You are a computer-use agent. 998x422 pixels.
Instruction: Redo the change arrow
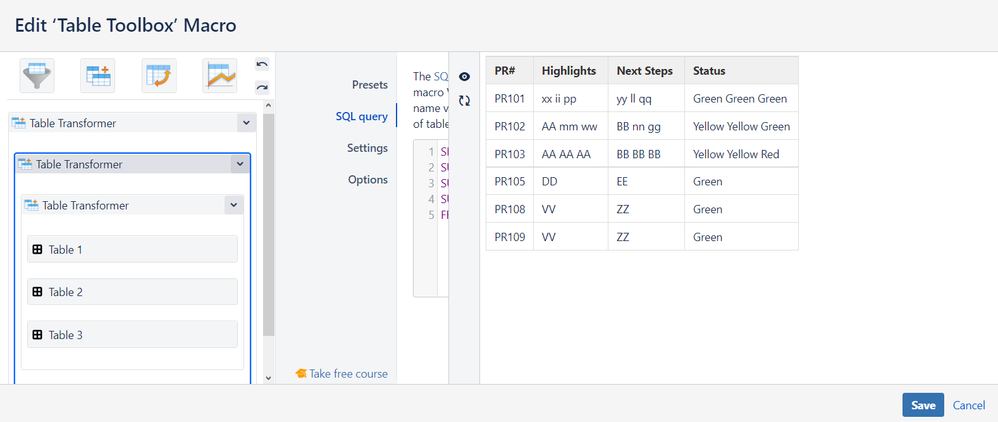(x=262, y=87)
